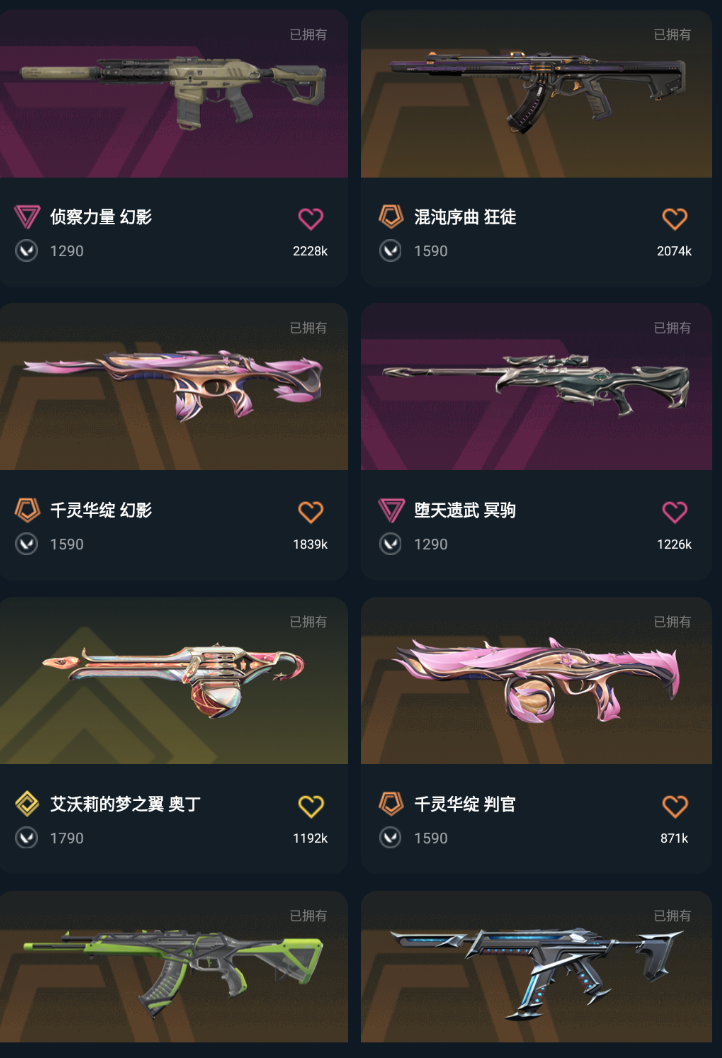Like the 侦察力量 幻影 skin with heart
Image resolution: width=722 pixels, height=1058 pixels.
(310, 219)
